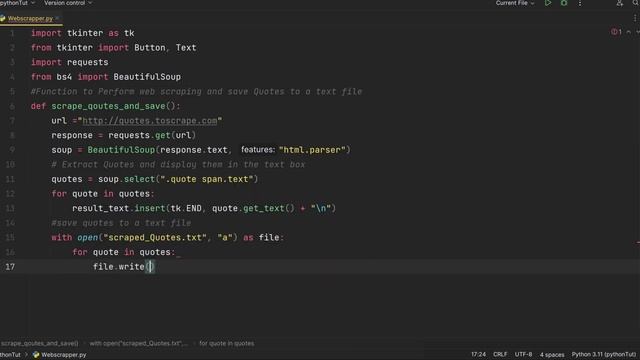Open the 4 spaces indent settings
The image size is (640, 360).
[x=552, y=354]
